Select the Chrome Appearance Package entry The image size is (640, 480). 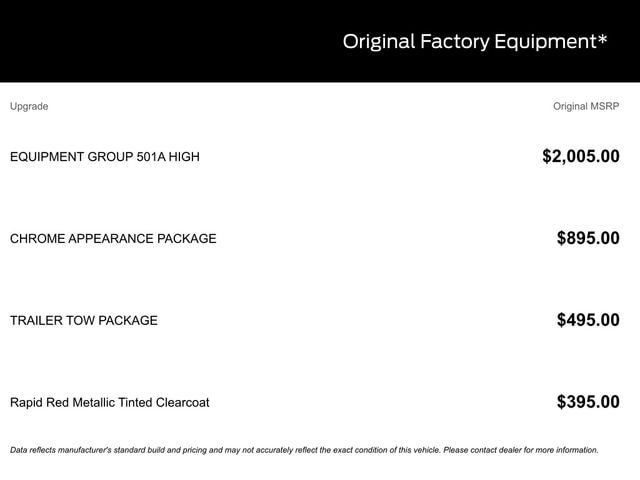(x=113, y=239)
